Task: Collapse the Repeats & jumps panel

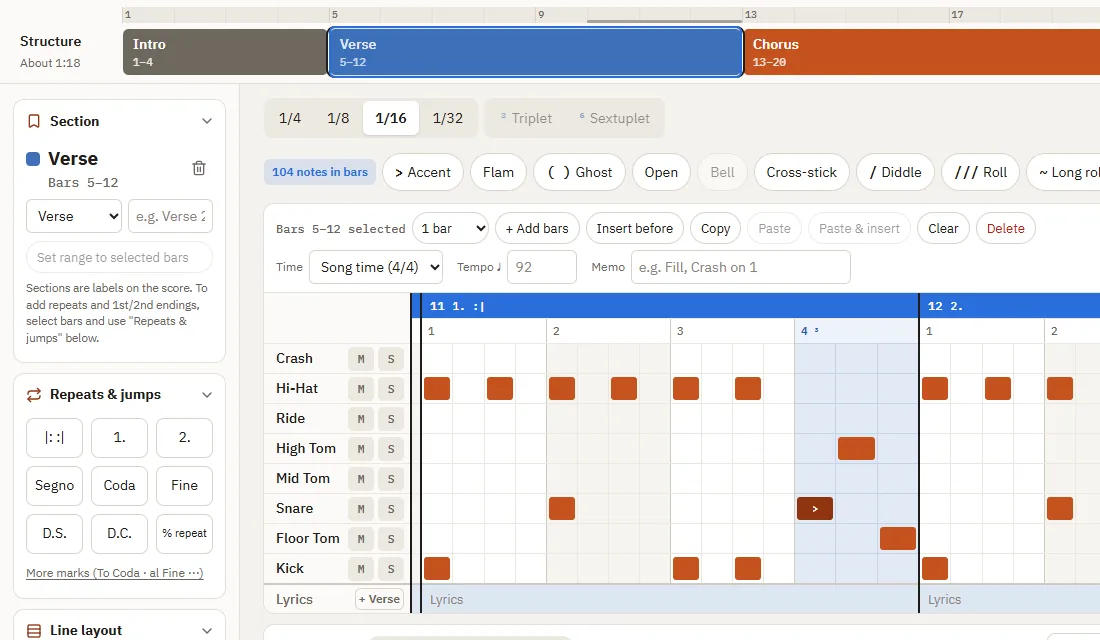Action: pyautogui.click(x=207, y=395)
